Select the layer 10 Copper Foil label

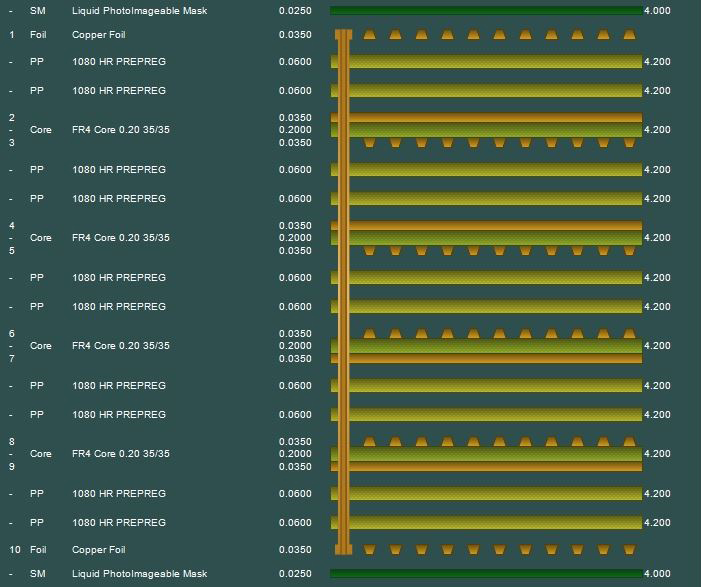[x=98, y=550]
